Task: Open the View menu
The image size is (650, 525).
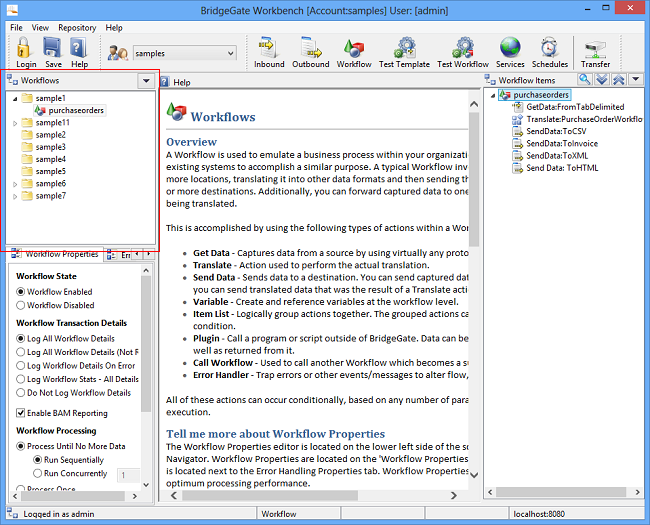Action: 40,28
